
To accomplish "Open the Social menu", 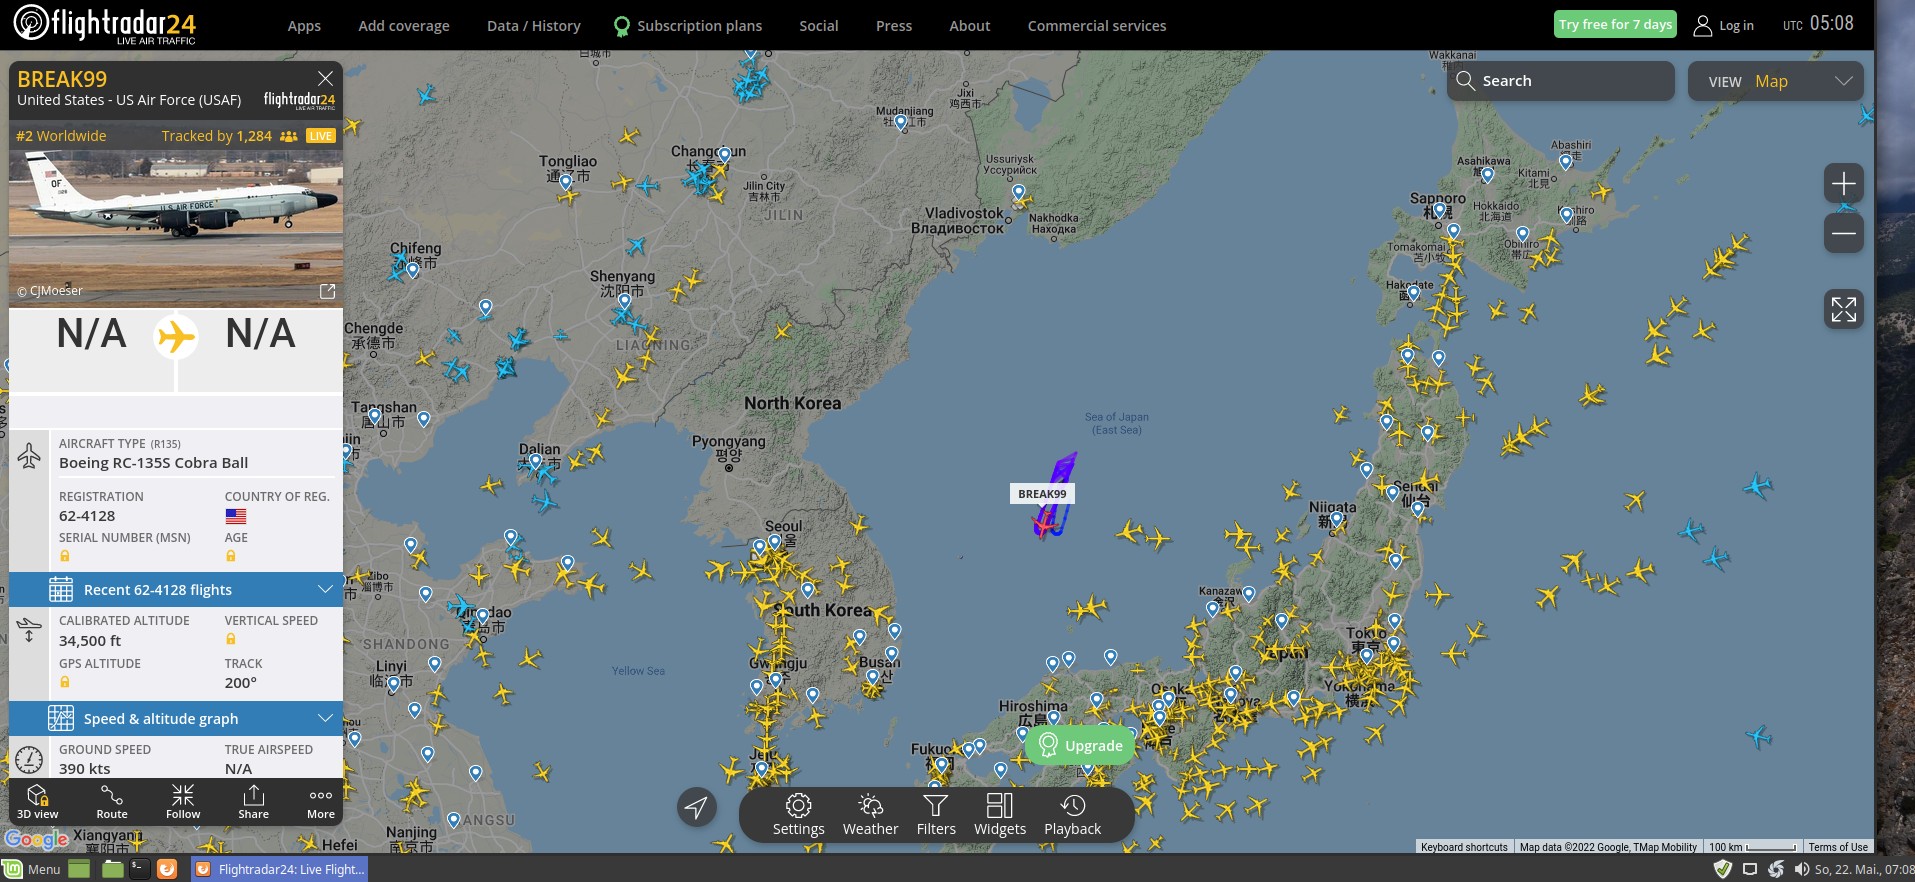I will (x=819, y=26).
